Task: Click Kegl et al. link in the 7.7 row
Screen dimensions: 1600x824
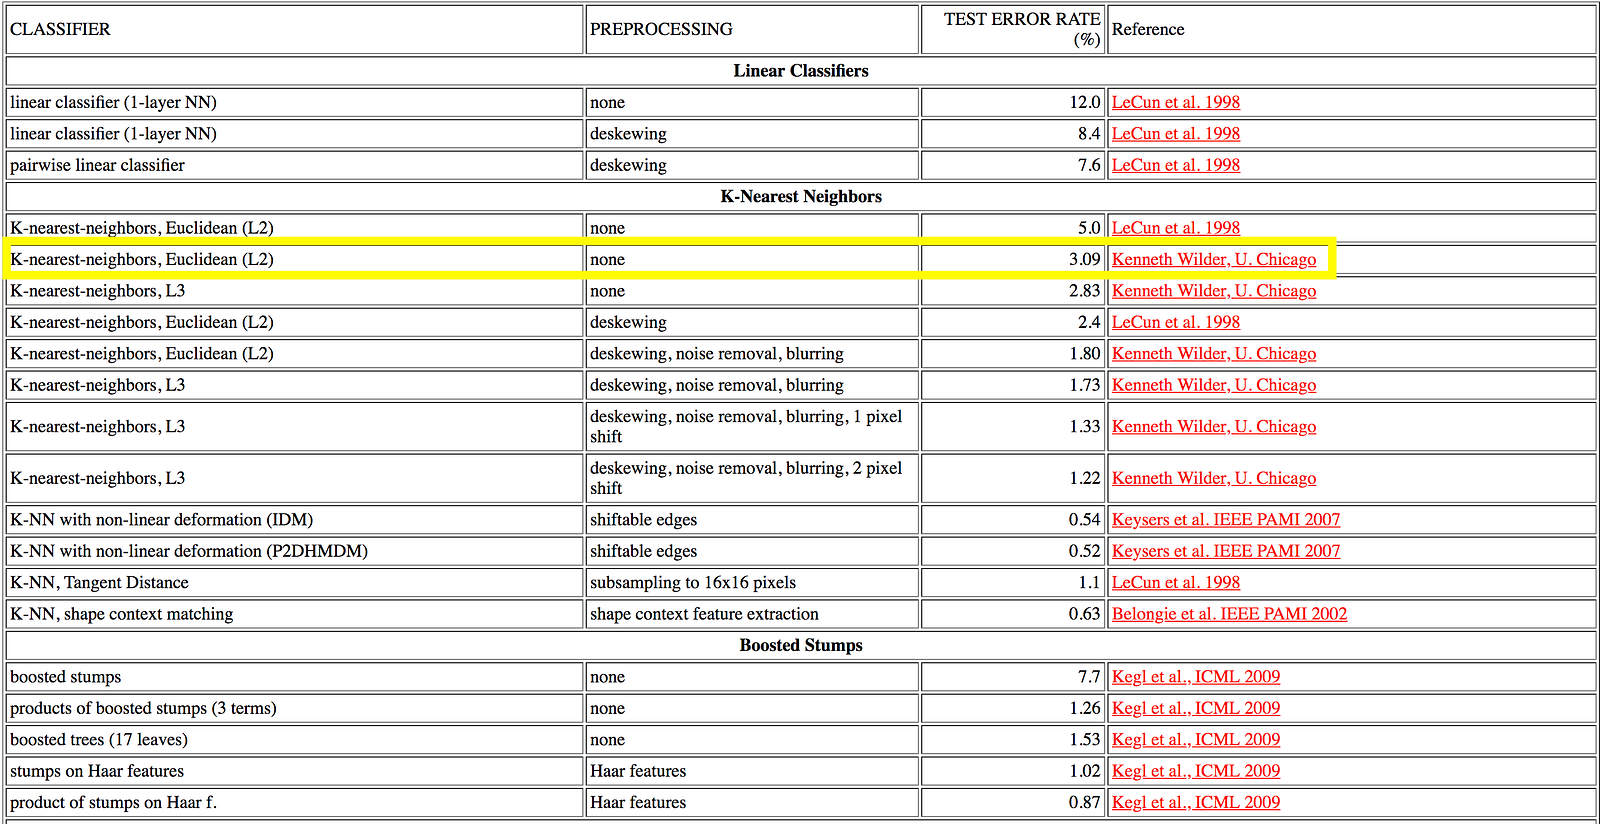Action: [1196, 677]
